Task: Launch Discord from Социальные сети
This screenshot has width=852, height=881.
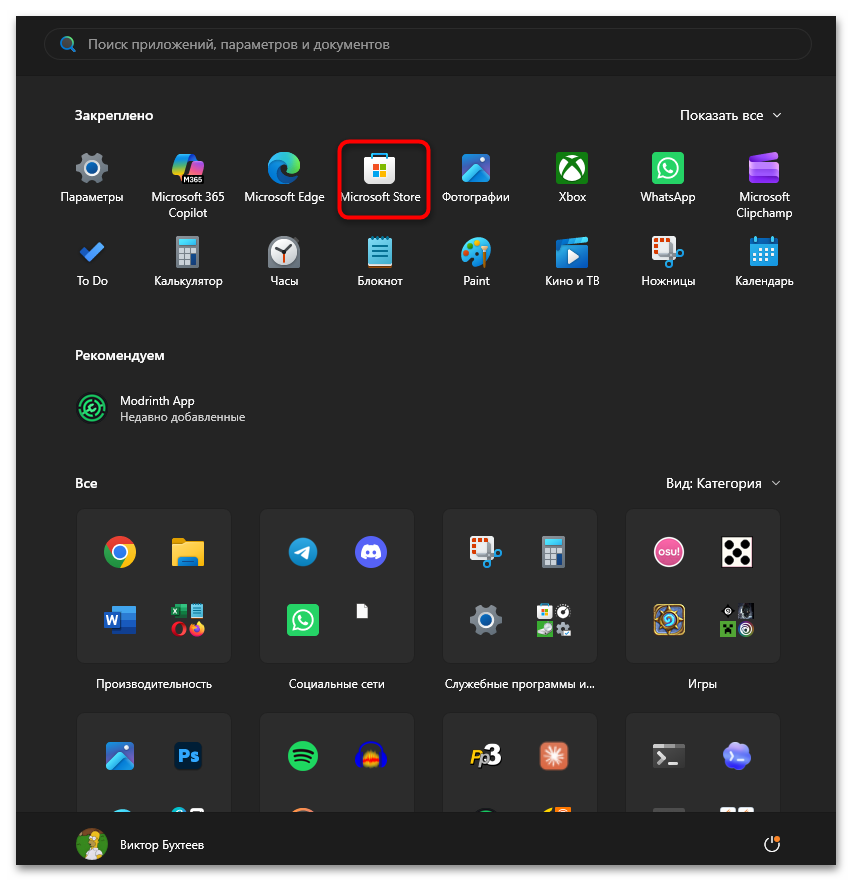Action: point(371,552)
